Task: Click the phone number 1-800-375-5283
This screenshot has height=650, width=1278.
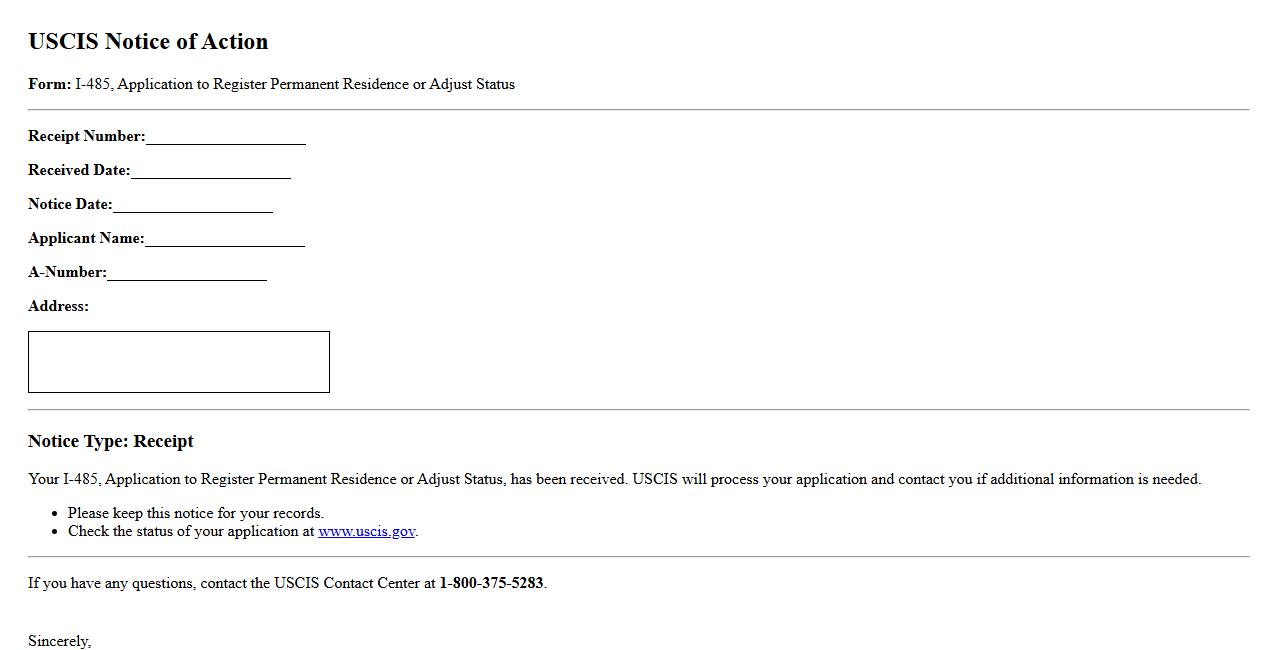Action: 491,583
